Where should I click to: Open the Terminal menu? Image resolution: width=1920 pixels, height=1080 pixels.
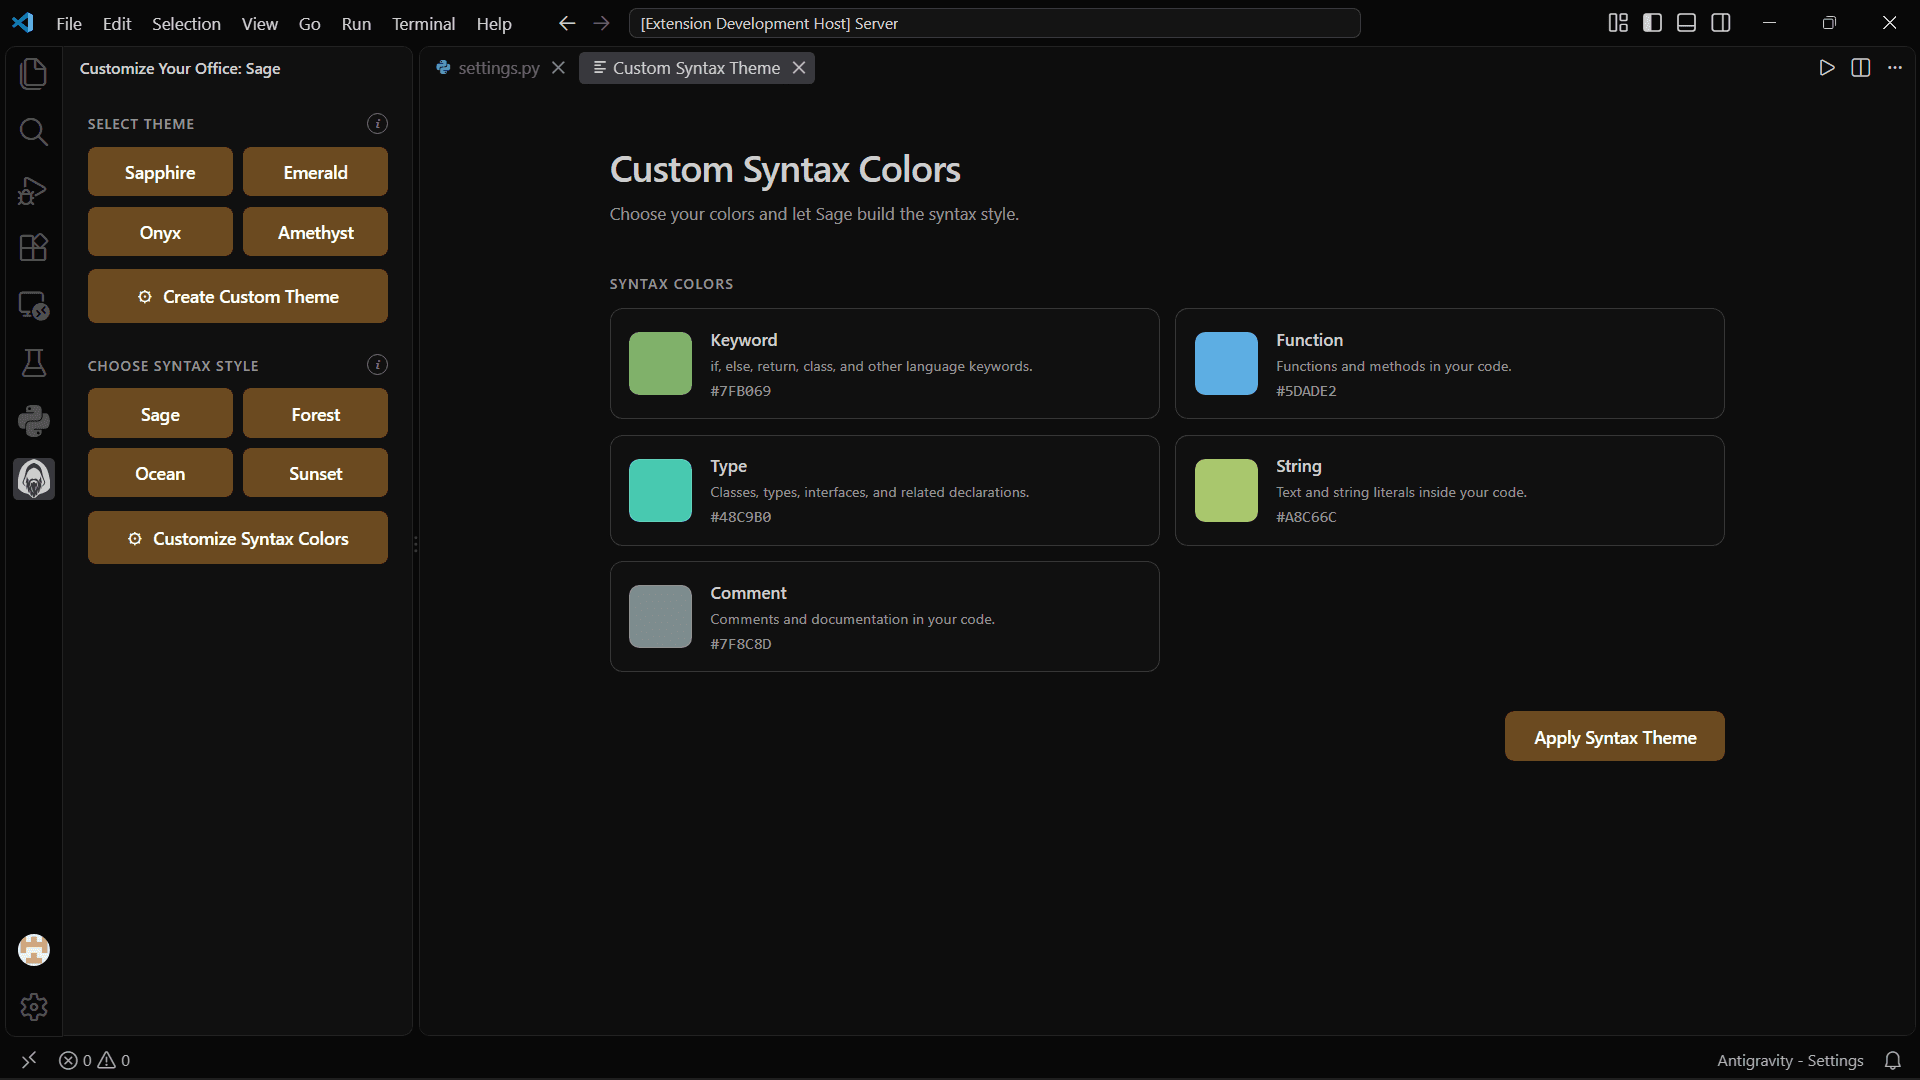tap(423, 23)
